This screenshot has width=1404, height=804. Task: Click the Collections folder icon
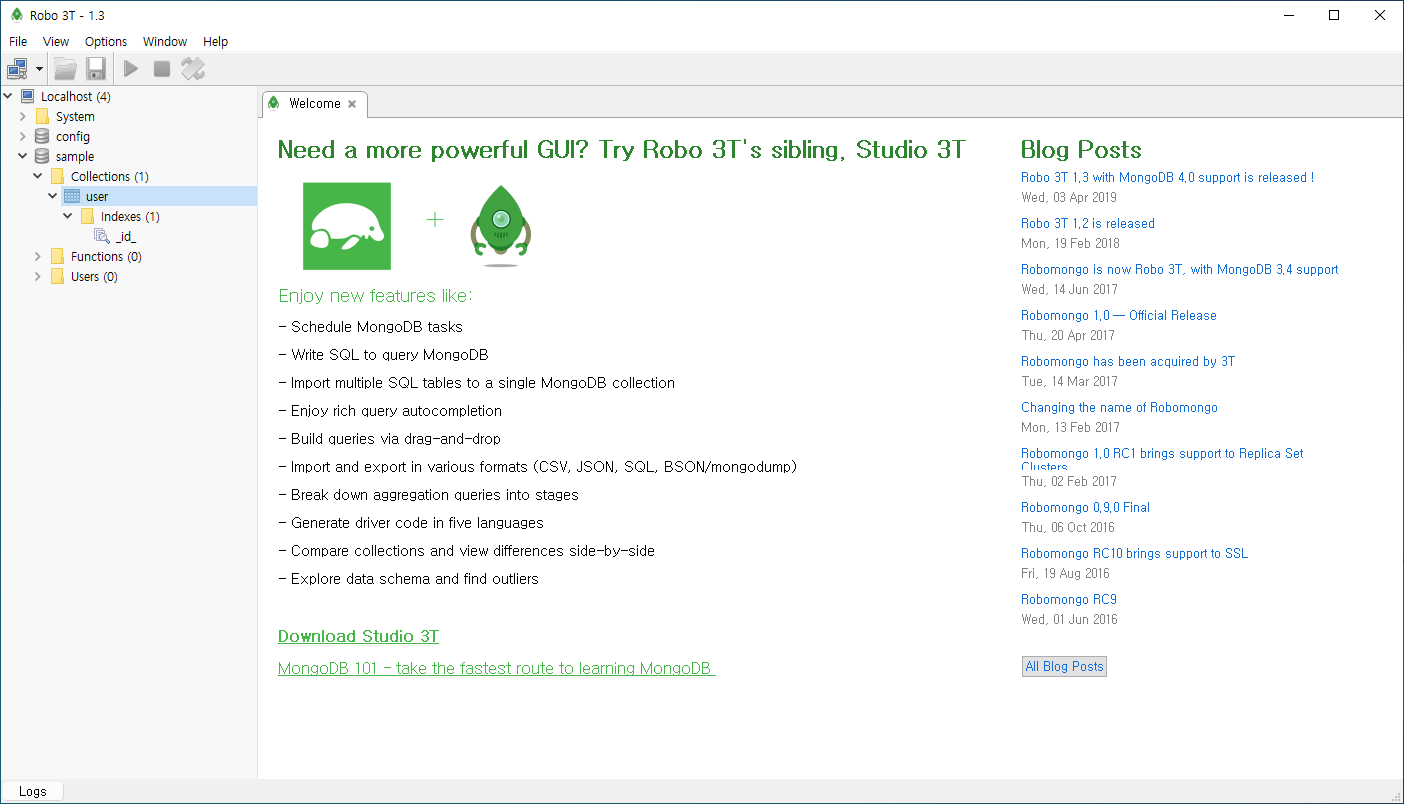tap(57, 176)
